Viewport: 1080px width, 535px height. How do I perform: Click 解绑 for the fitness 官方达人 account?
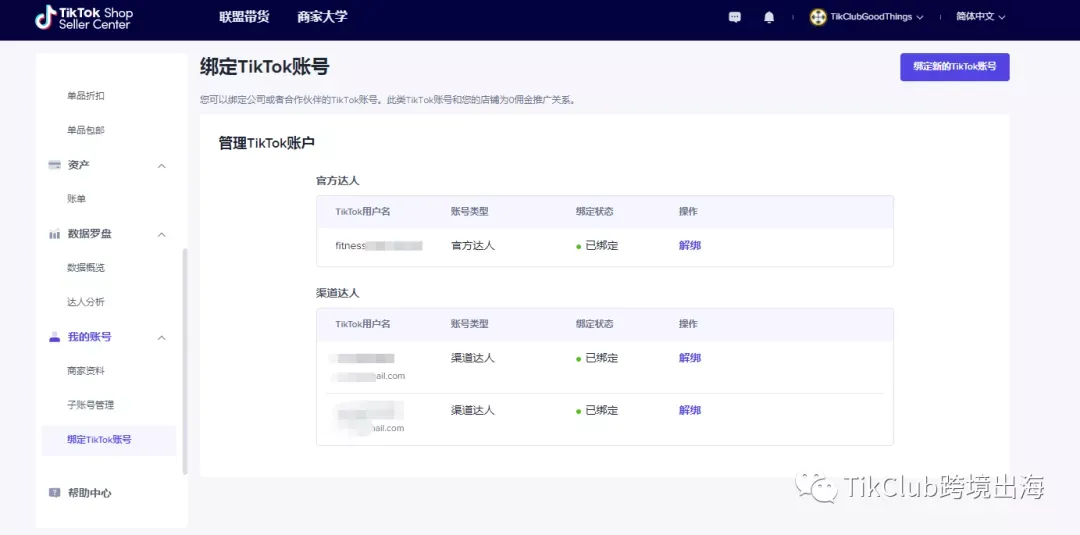689,245
